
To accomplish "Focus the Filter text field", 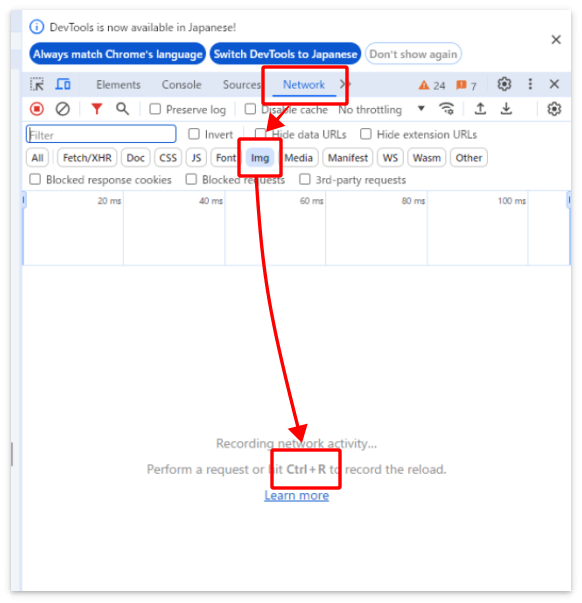I will [101, 134].
